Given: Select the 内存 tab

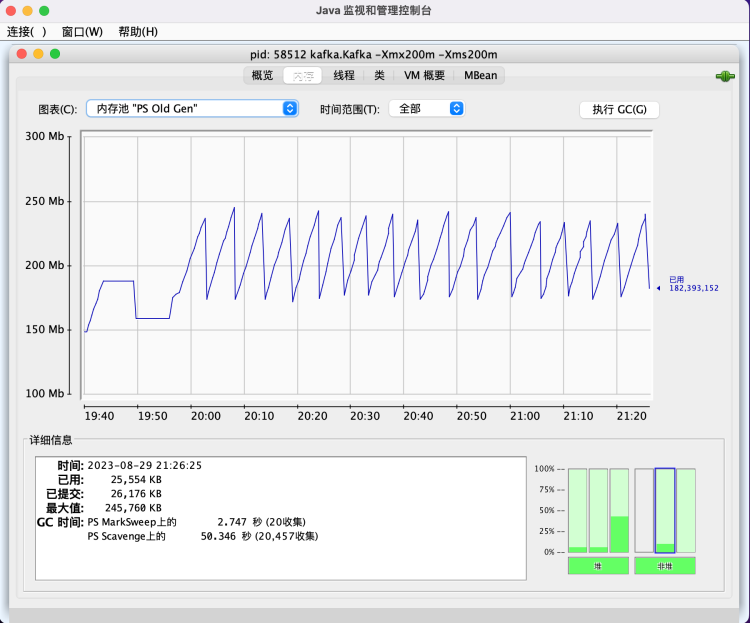Looking at the screenshot, I should [303, 75].
